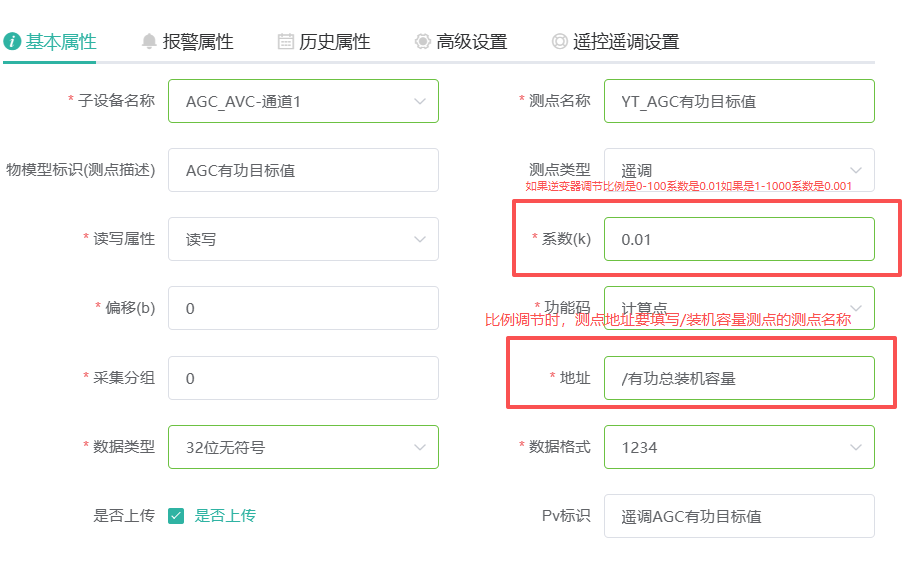Toggle the 是否上传 checkbox
This screenshot has height=567, width=913.
(176, 516)
